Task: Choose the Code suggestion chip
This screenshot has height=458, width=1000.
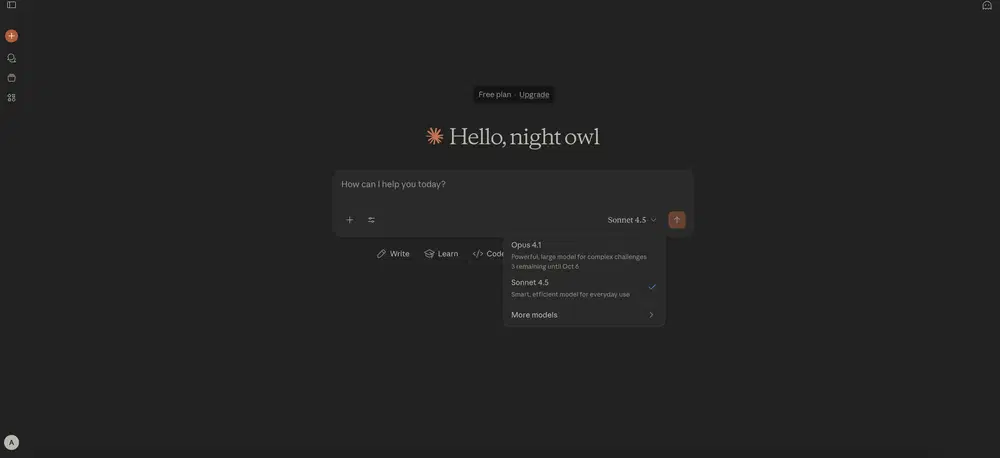Action: coord(489,254)
